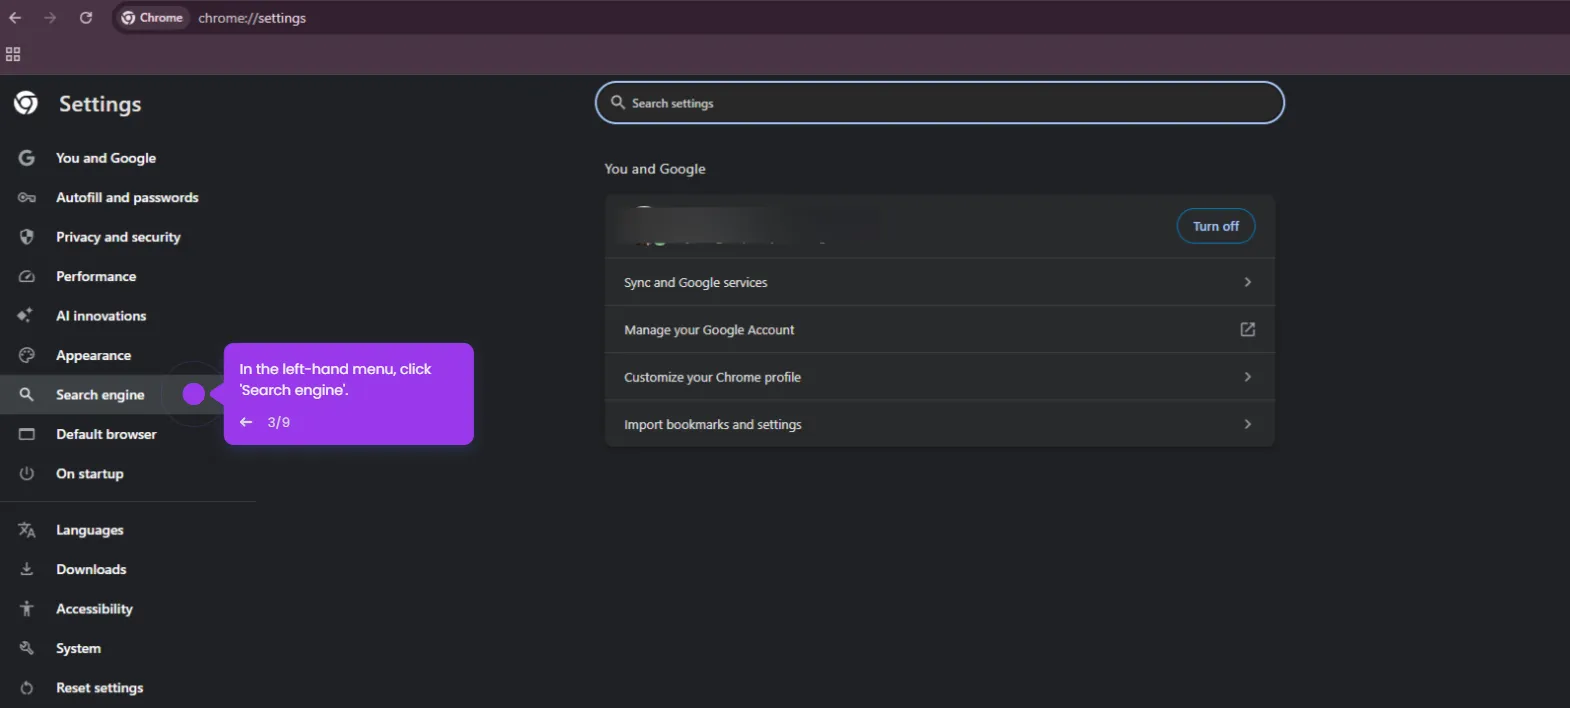This screenshot has height=708, width=1570.
Task: Expand Sync and Google services chevron
Action: click(1247, 282)
